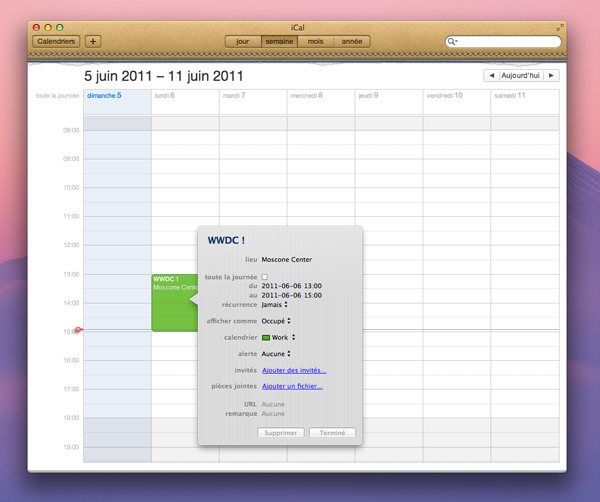
Task: Zoom the iCal window green button
Action: 60,28
